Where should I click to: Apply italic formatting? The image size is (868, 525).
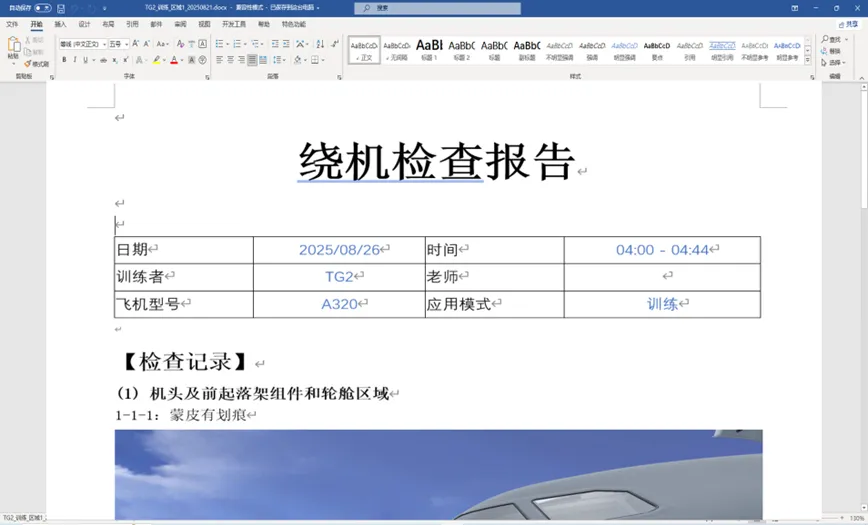75,60
